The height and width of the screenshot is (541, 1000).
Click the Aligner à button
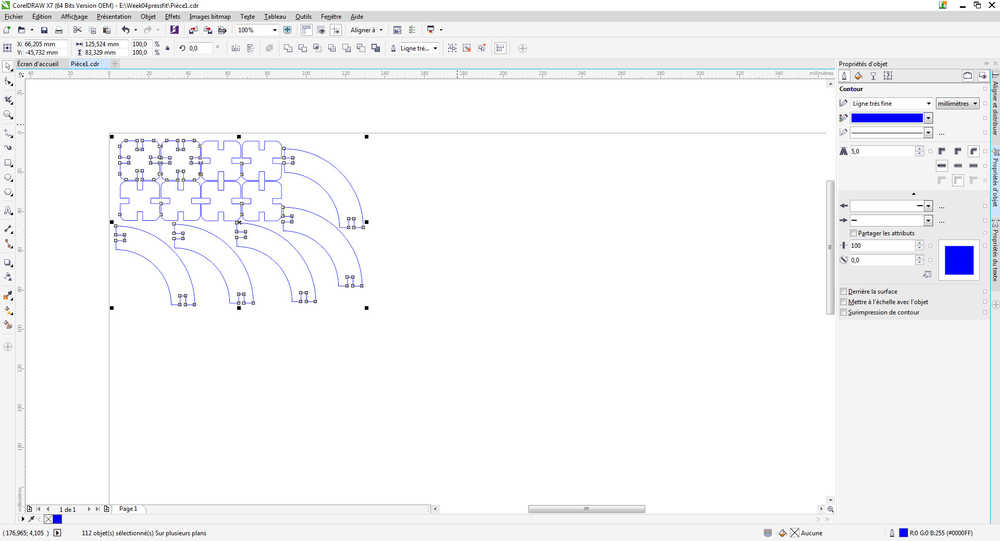pos(366,30)
